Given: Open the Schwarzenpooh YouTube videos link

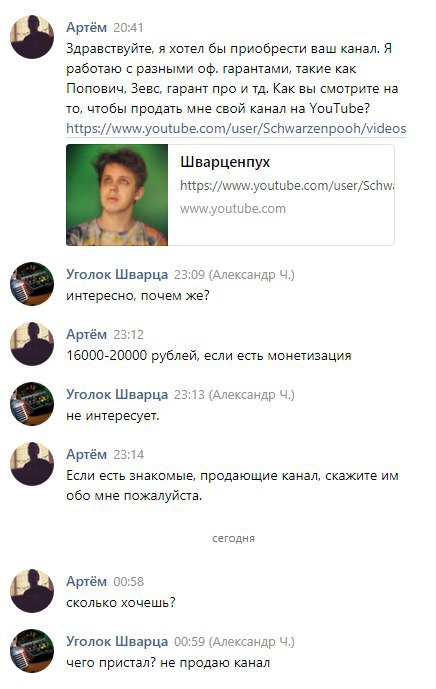Looking at the screenshot, I should pyautogui.click(x=236, y=129).
